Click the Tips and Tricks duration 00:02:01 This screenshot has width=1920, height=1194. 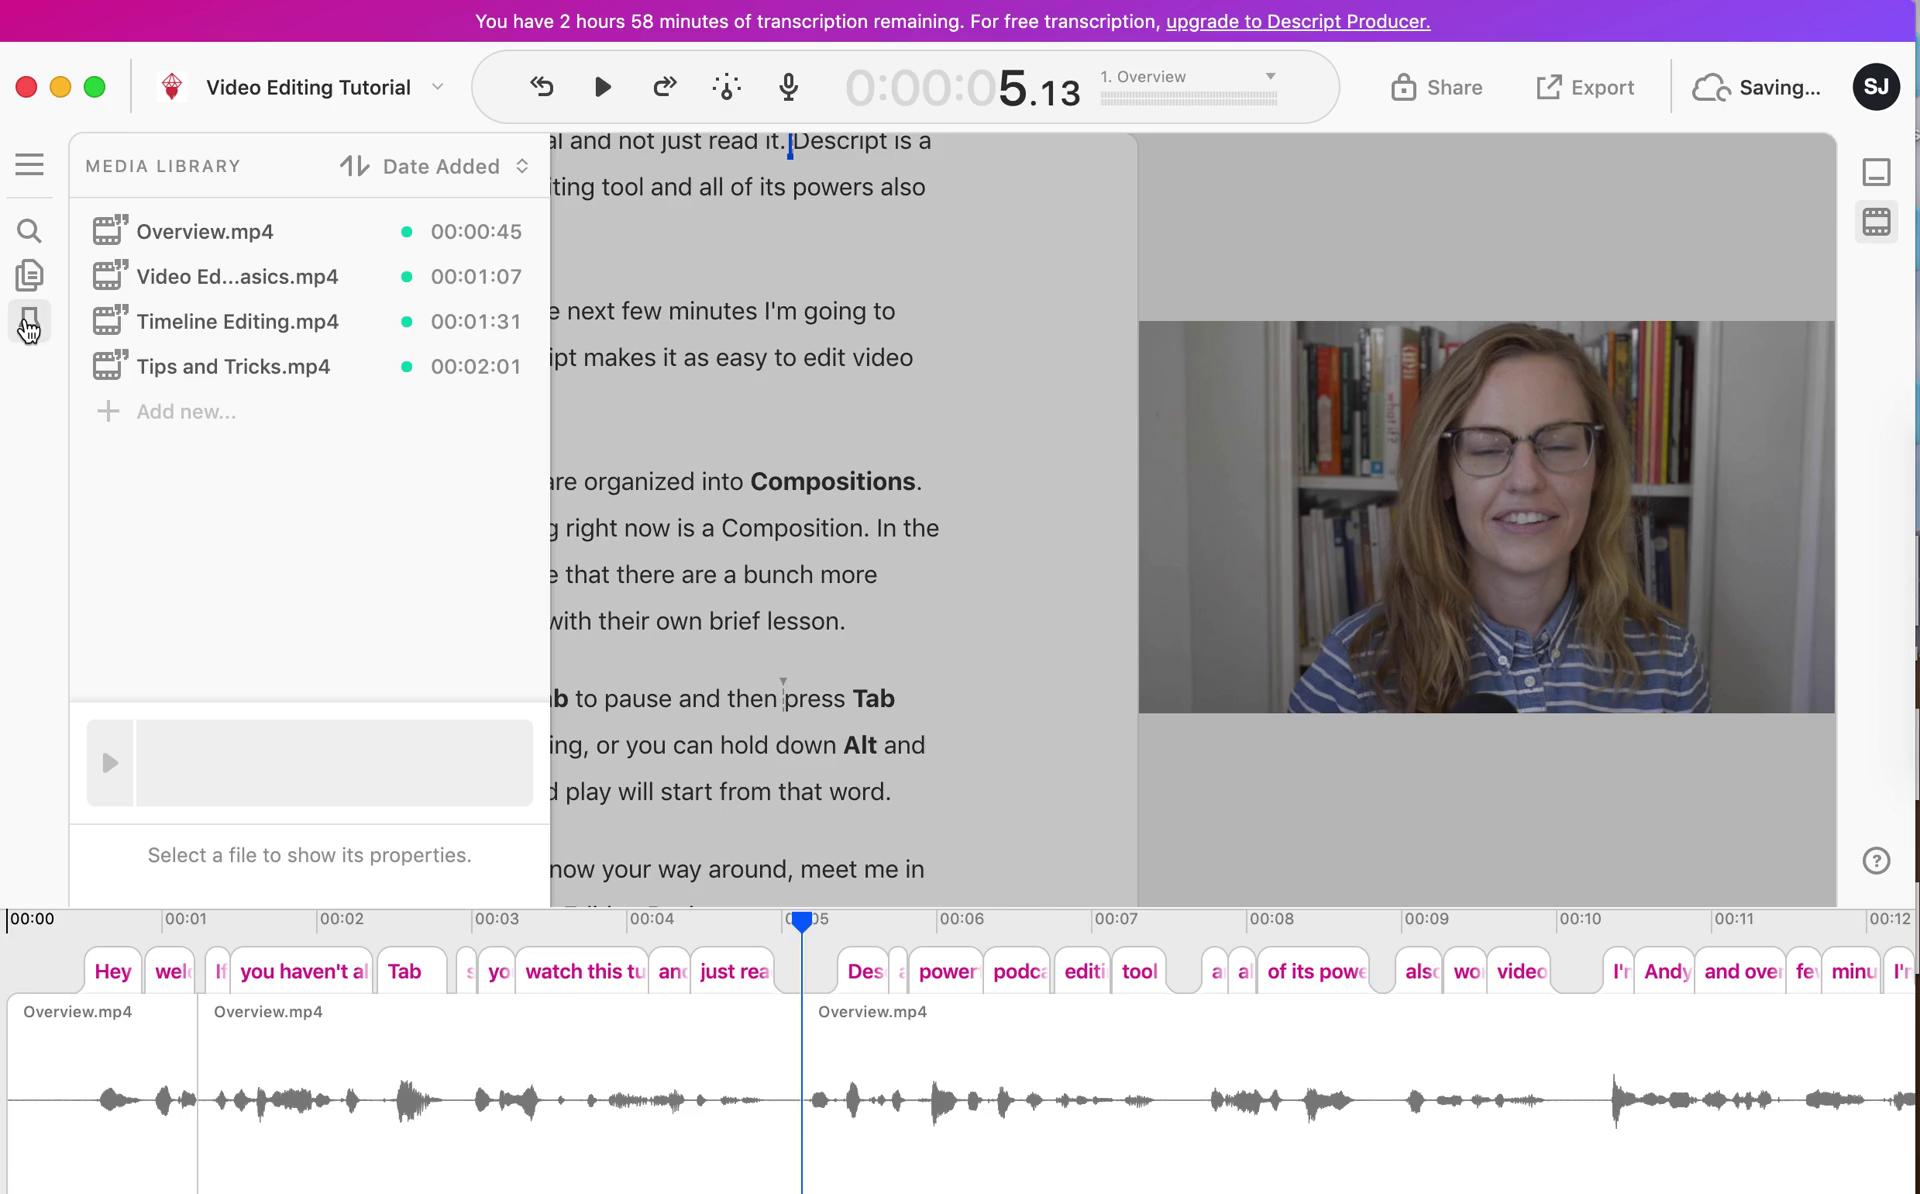[x=476, y=366]
